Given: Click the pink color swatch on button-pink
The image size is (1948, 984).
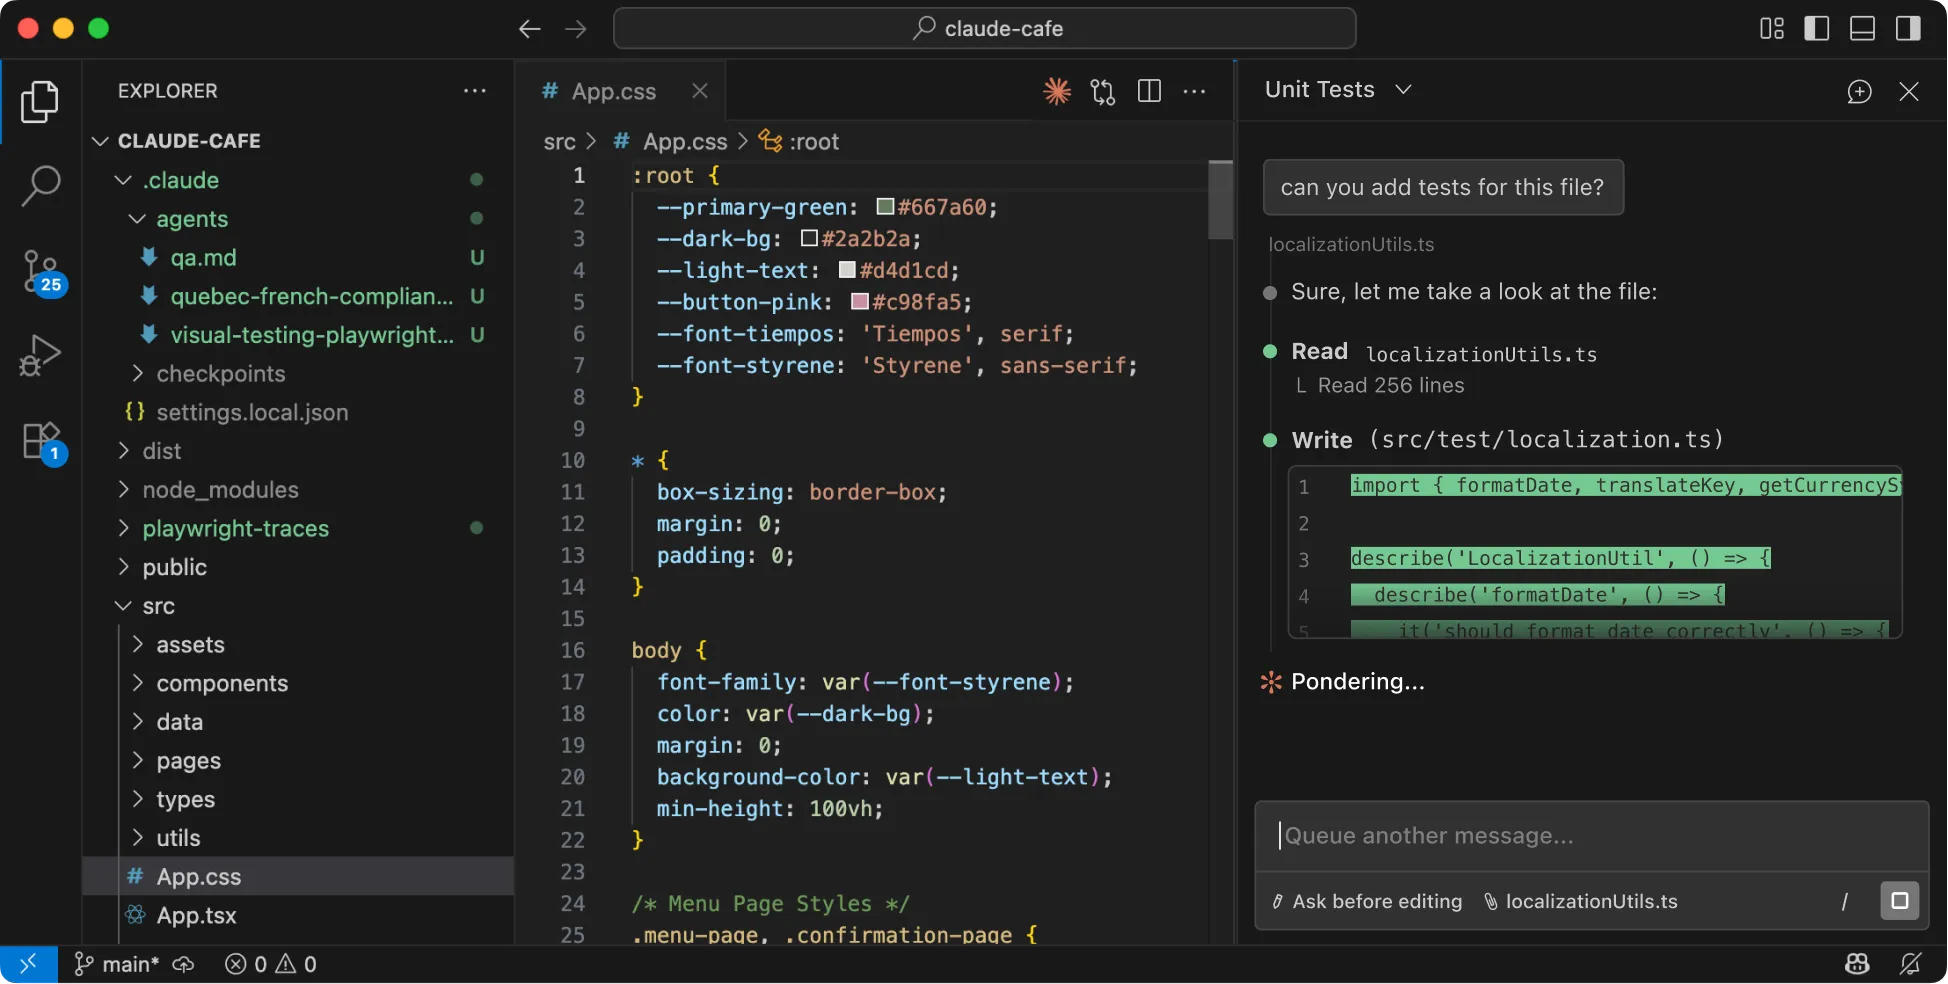Looking at the screenshot, I should [x=858, y=302].
